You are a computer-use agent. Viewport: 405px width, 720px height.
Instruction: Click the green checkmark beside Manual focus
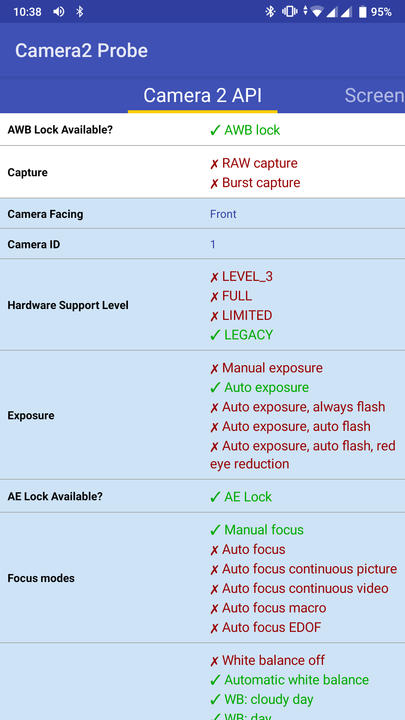point(215,530)
